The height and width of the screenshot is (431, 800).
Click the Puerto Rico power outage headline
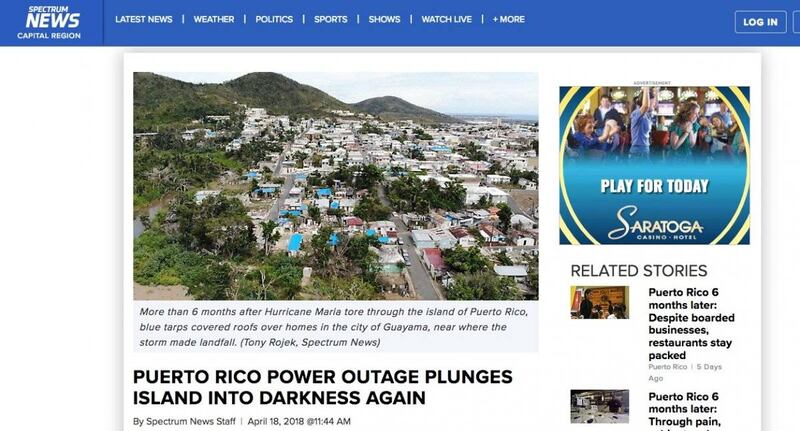coord(323,387)
